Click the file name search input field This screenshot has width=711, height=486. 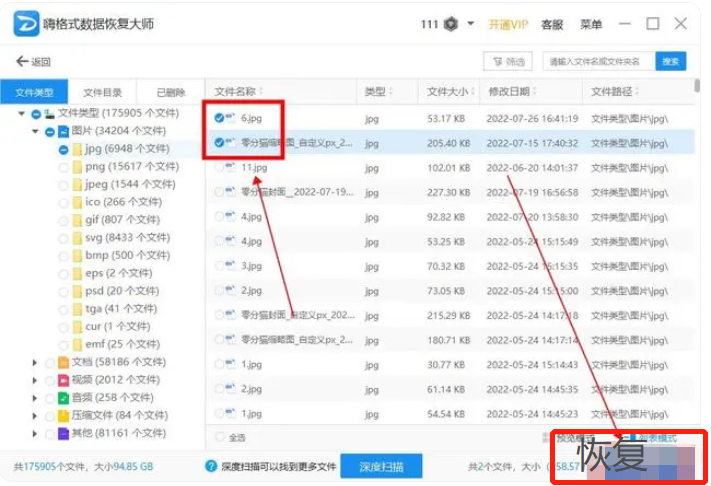598,62
